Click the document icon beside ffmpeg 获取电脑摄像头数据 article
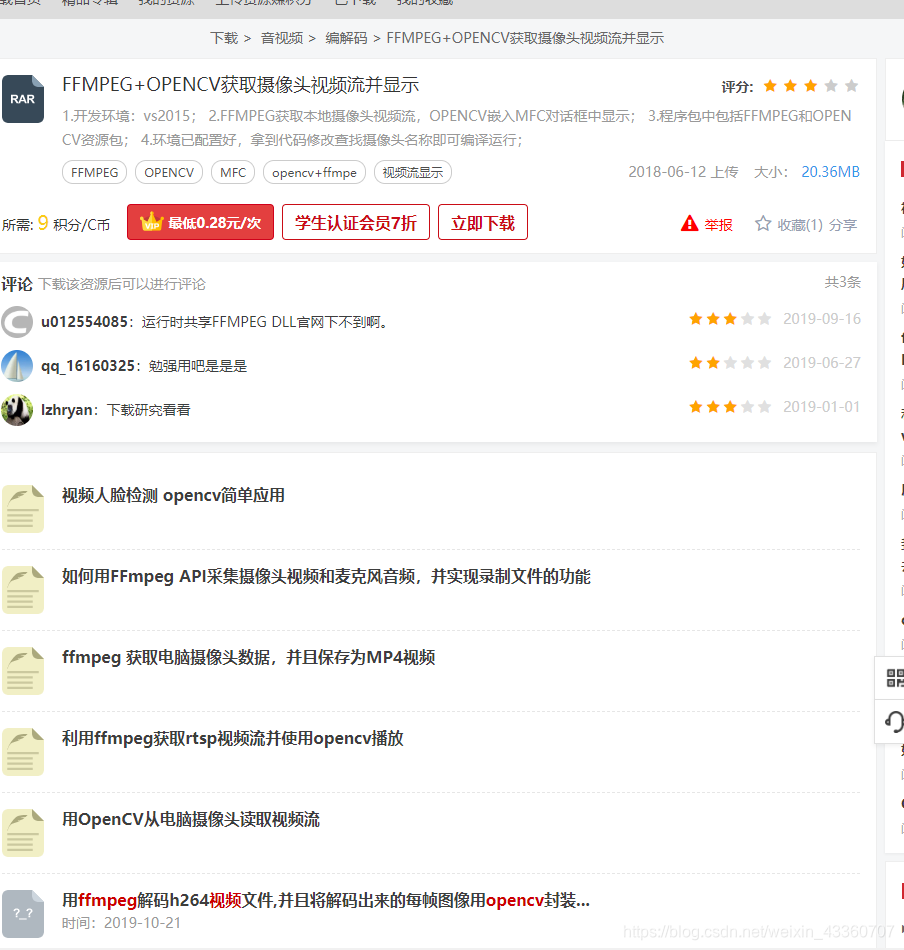Image resolution: width=904 pixels, height=950 pixels. click(23, 671)
